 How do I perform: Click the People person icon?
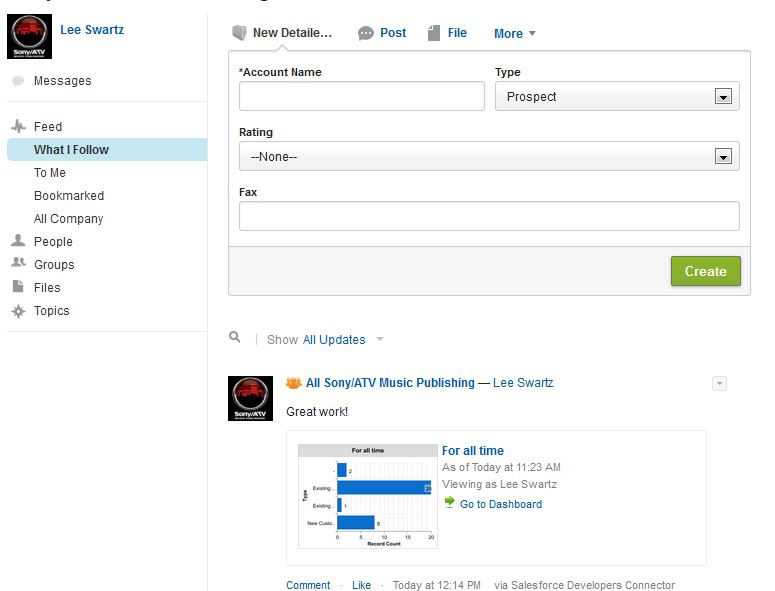tap(18, 241)
